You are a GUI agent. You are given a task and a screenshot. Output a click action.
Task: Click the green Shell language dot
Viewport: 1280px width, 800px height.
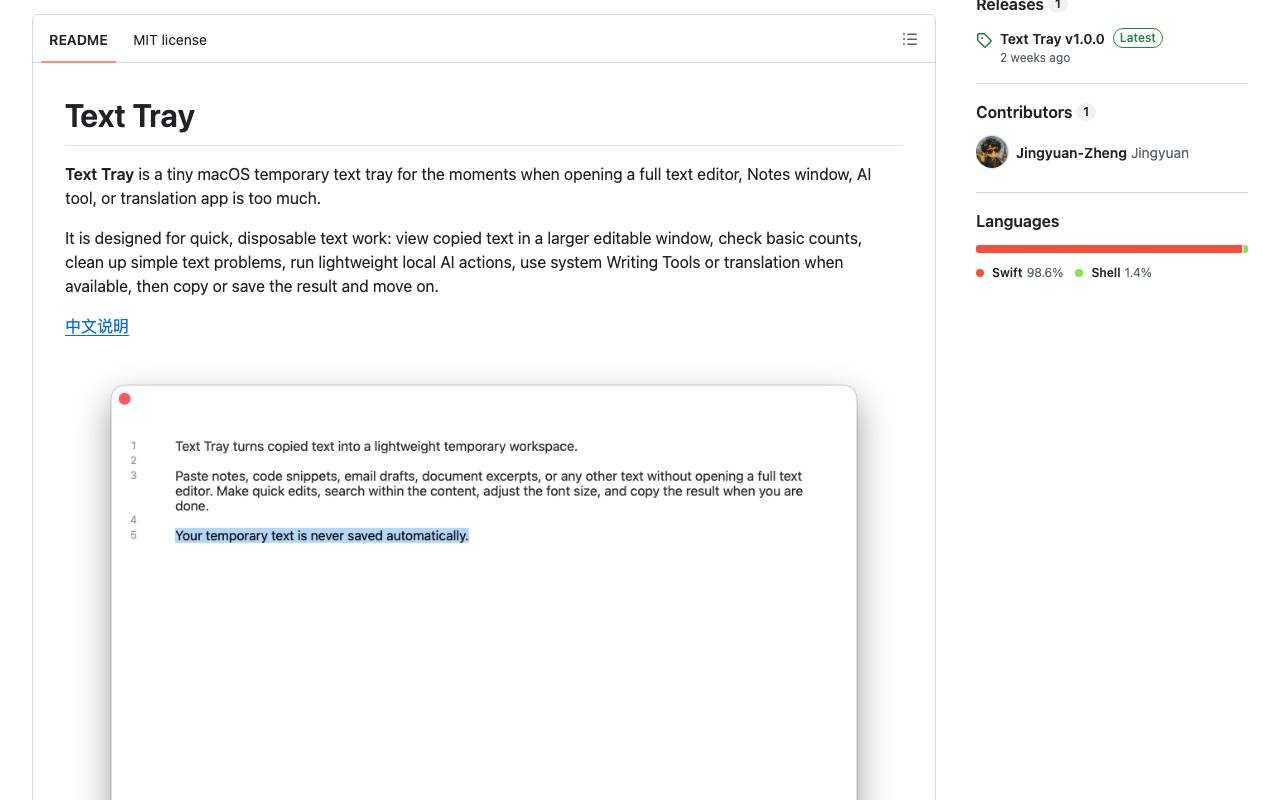click(x=1079, y=273)
